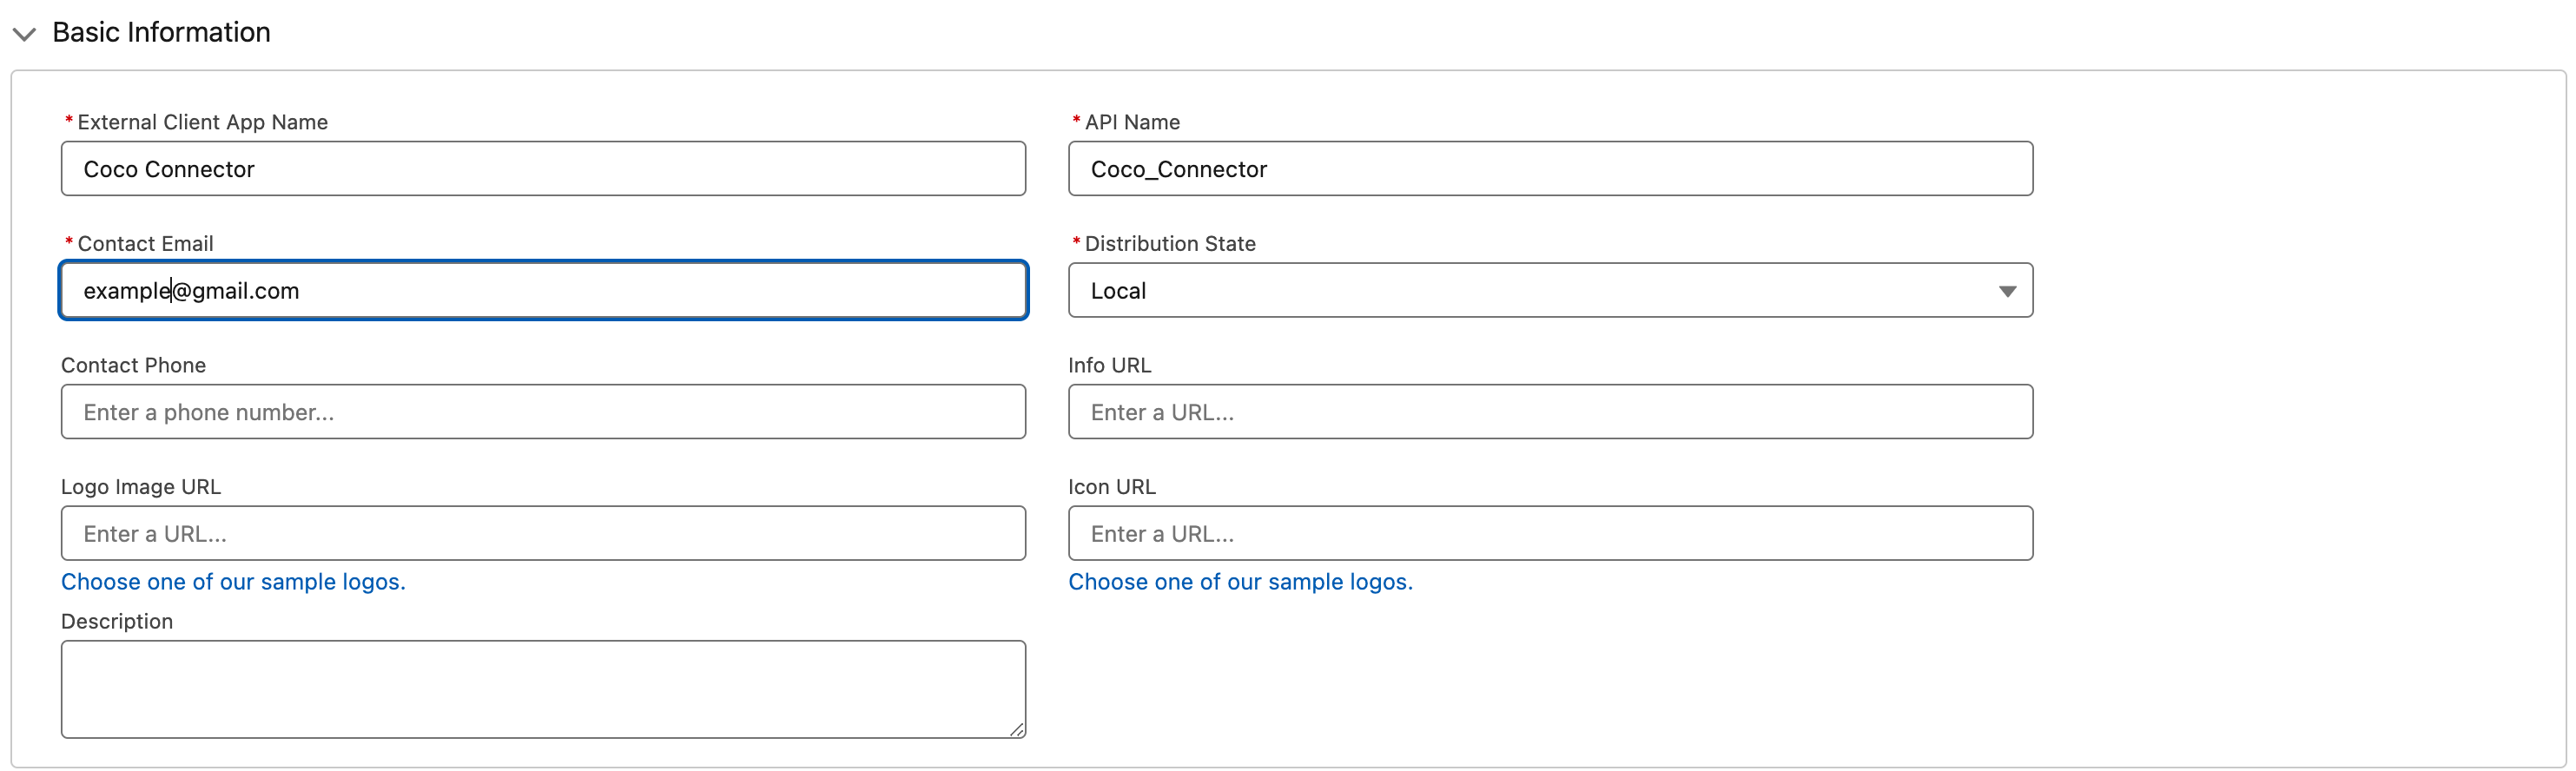Click the Contact Phone label
The height and width of the screenshot is (771, 2576).
click(133, 365)
